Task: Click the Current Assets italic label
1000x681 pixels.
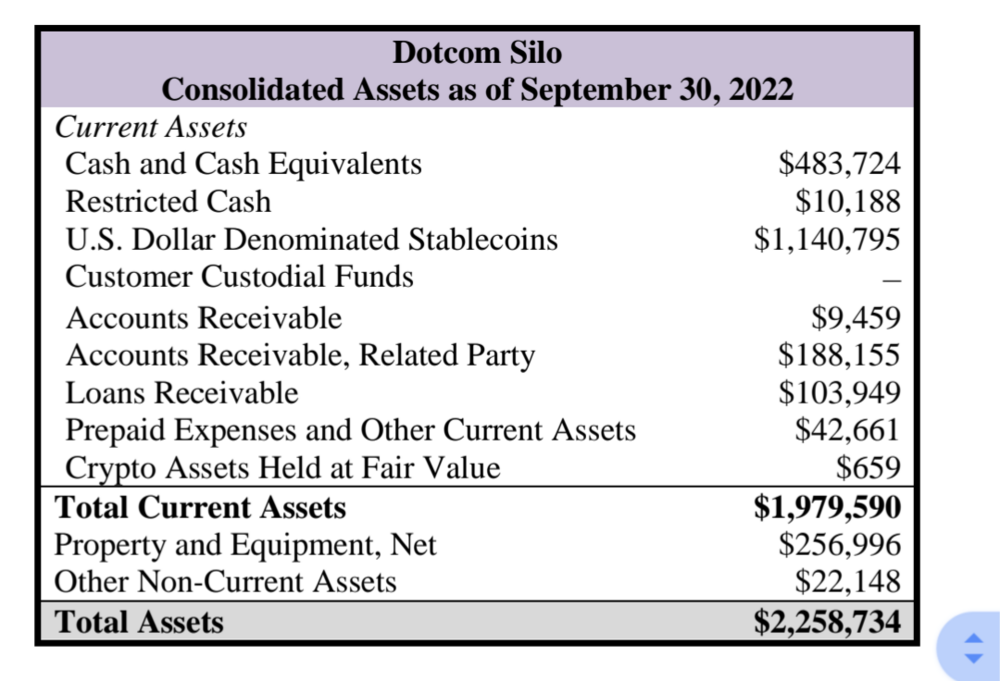Action: (150, 127)
